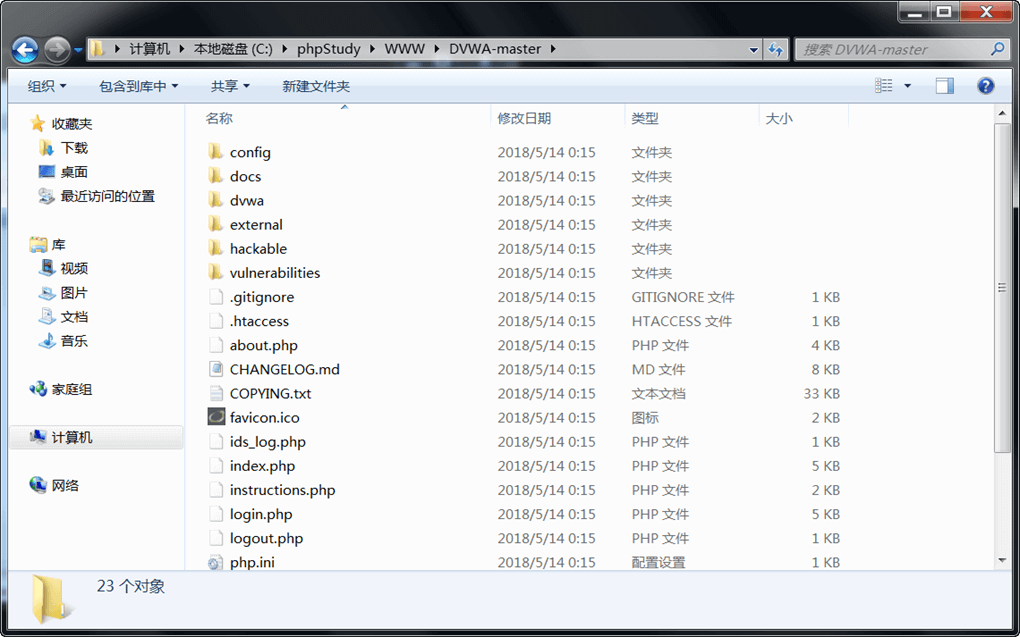1020x637 pixels.
Task: Click the 网络 globe icon
Action: click(38, 485)
